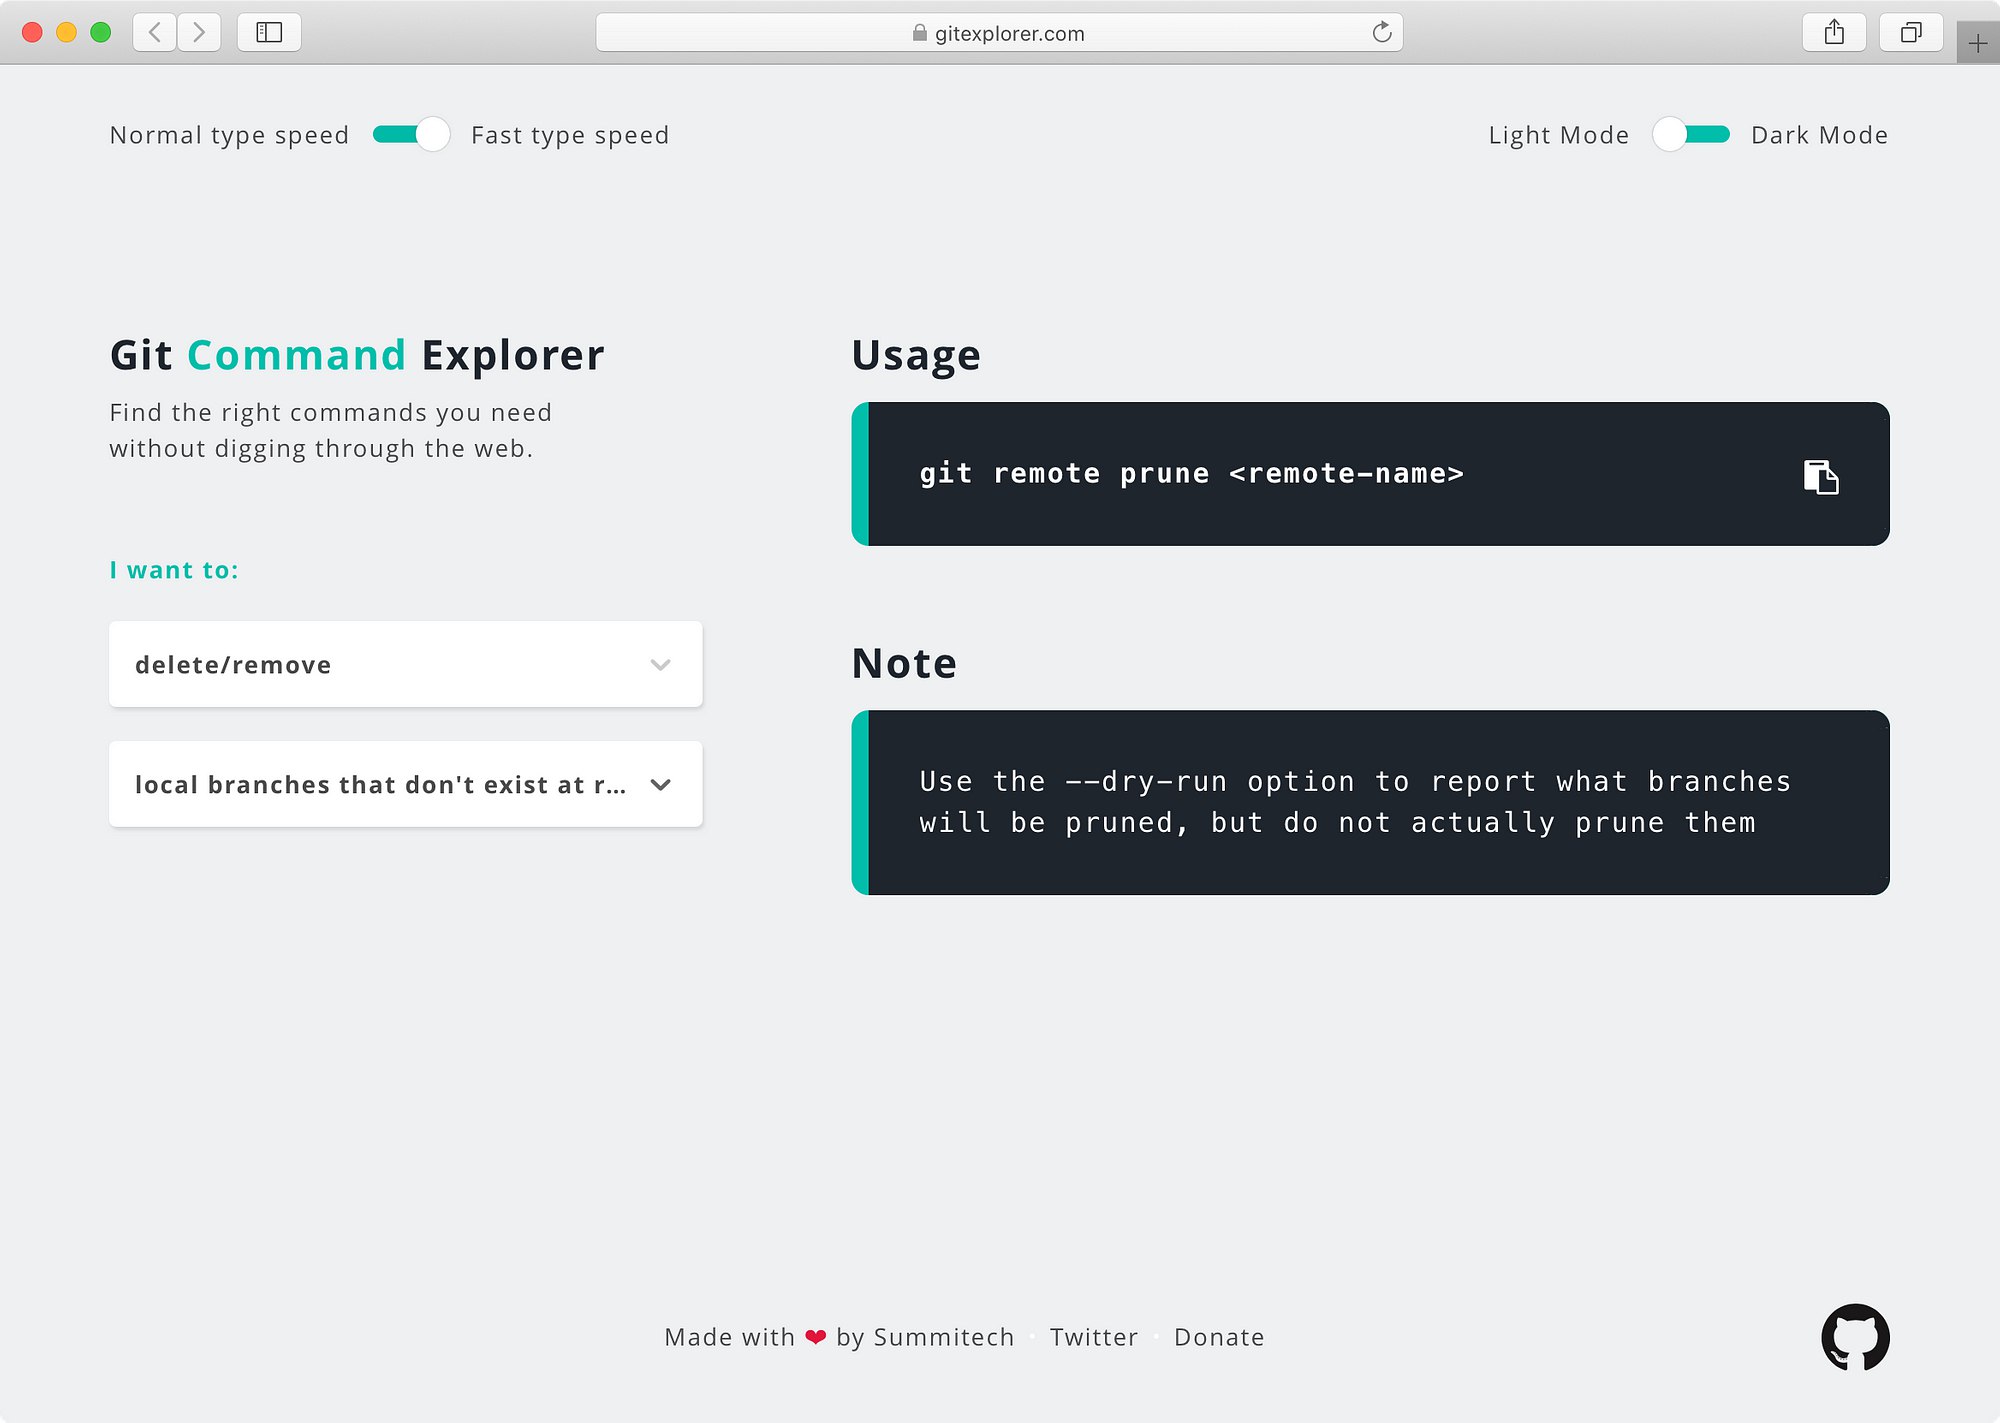This screenshot has width=2000, height=1423.
Task: Open the Donate link
Action: 1219,1337
